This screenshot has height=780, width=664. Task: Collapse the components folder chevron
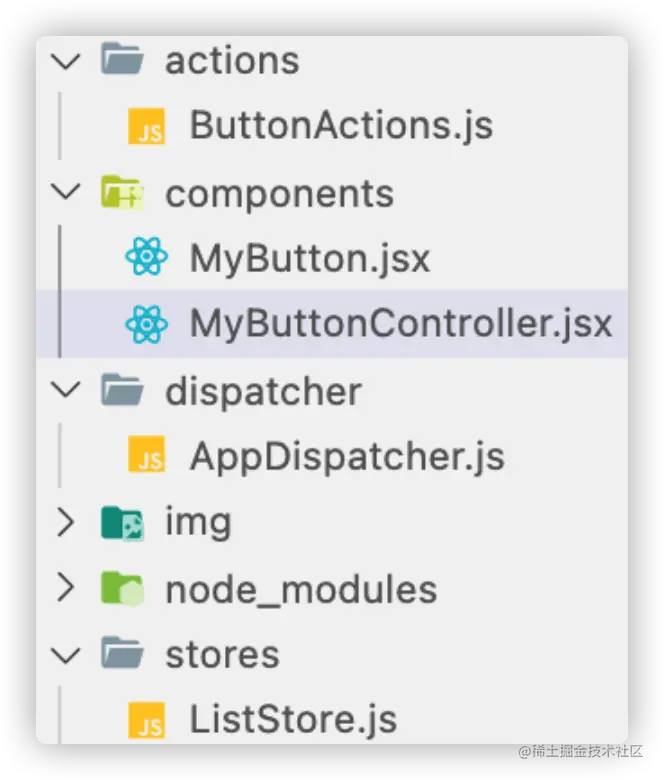[66, 192]
